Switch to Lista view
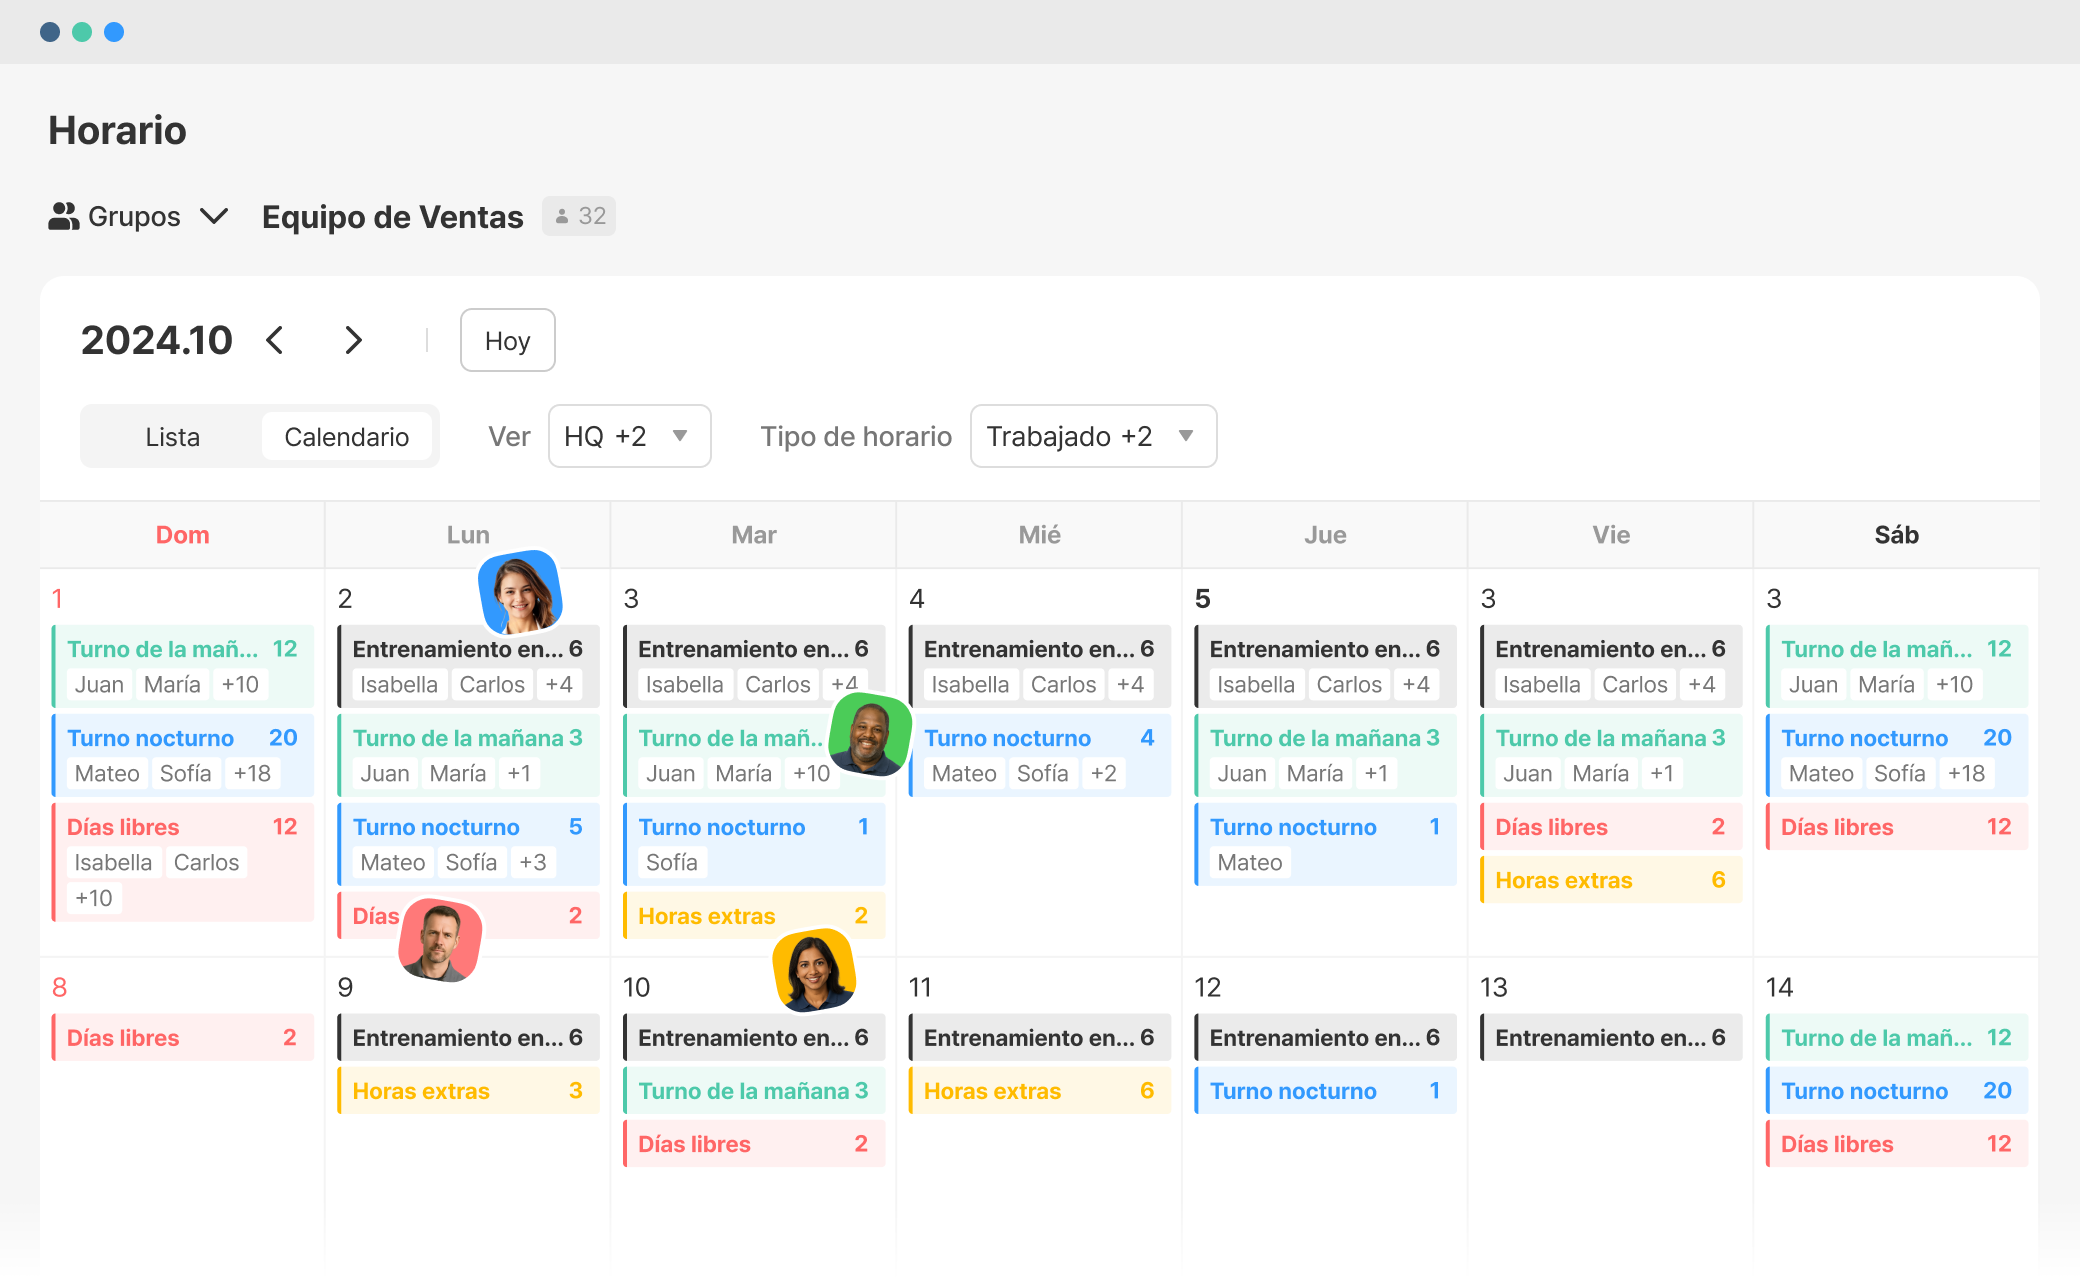The height and width of the screenshot is (1280, 2080). 172,437
